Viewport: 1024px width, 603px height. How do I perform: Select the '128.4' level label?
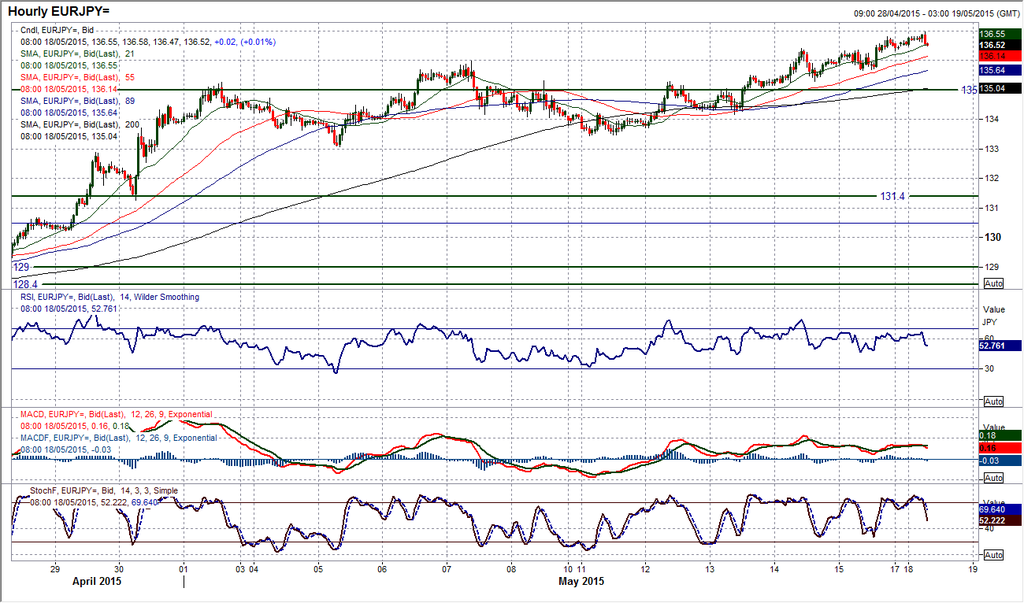coord(25,284)
